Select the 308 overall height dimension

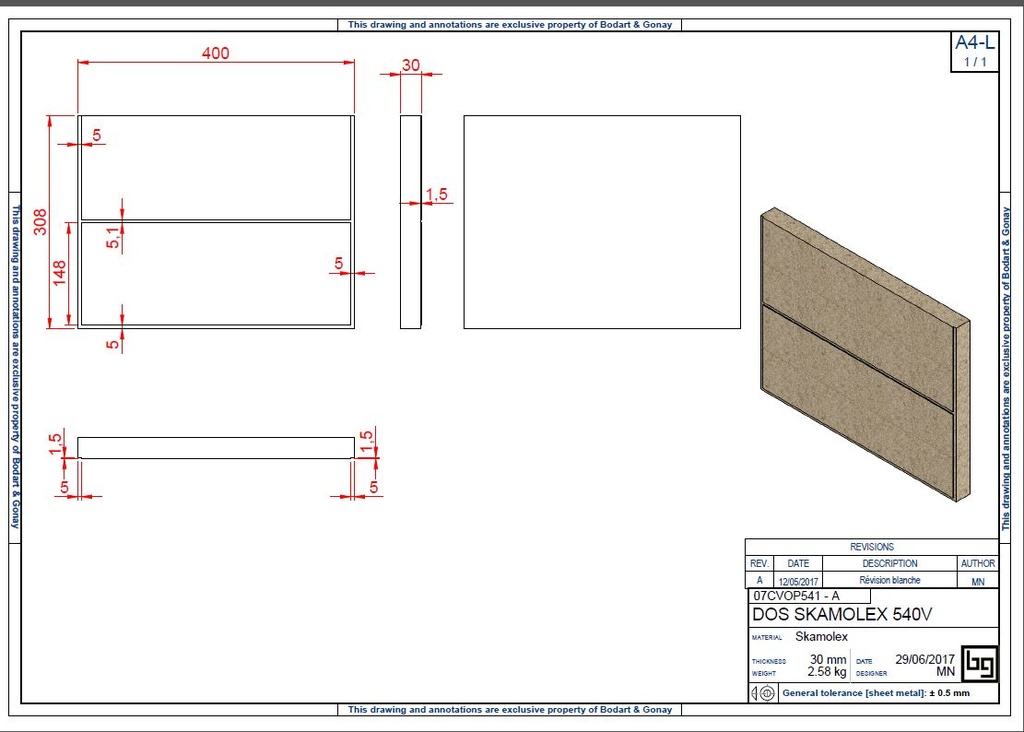coord(40,221)
